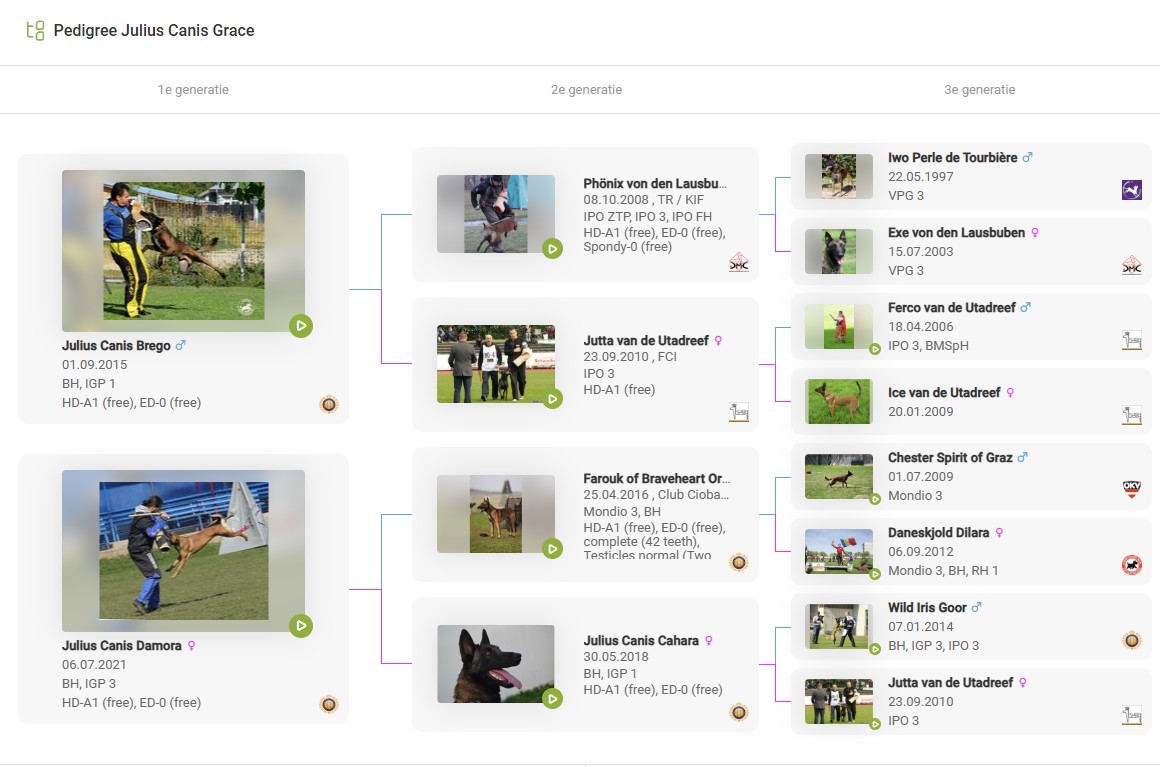The width and height of the screenshot is (1160, 767).
Task: Click kennel badge icon on Julius Canis Brego card
Action: [x=328, y=404]
